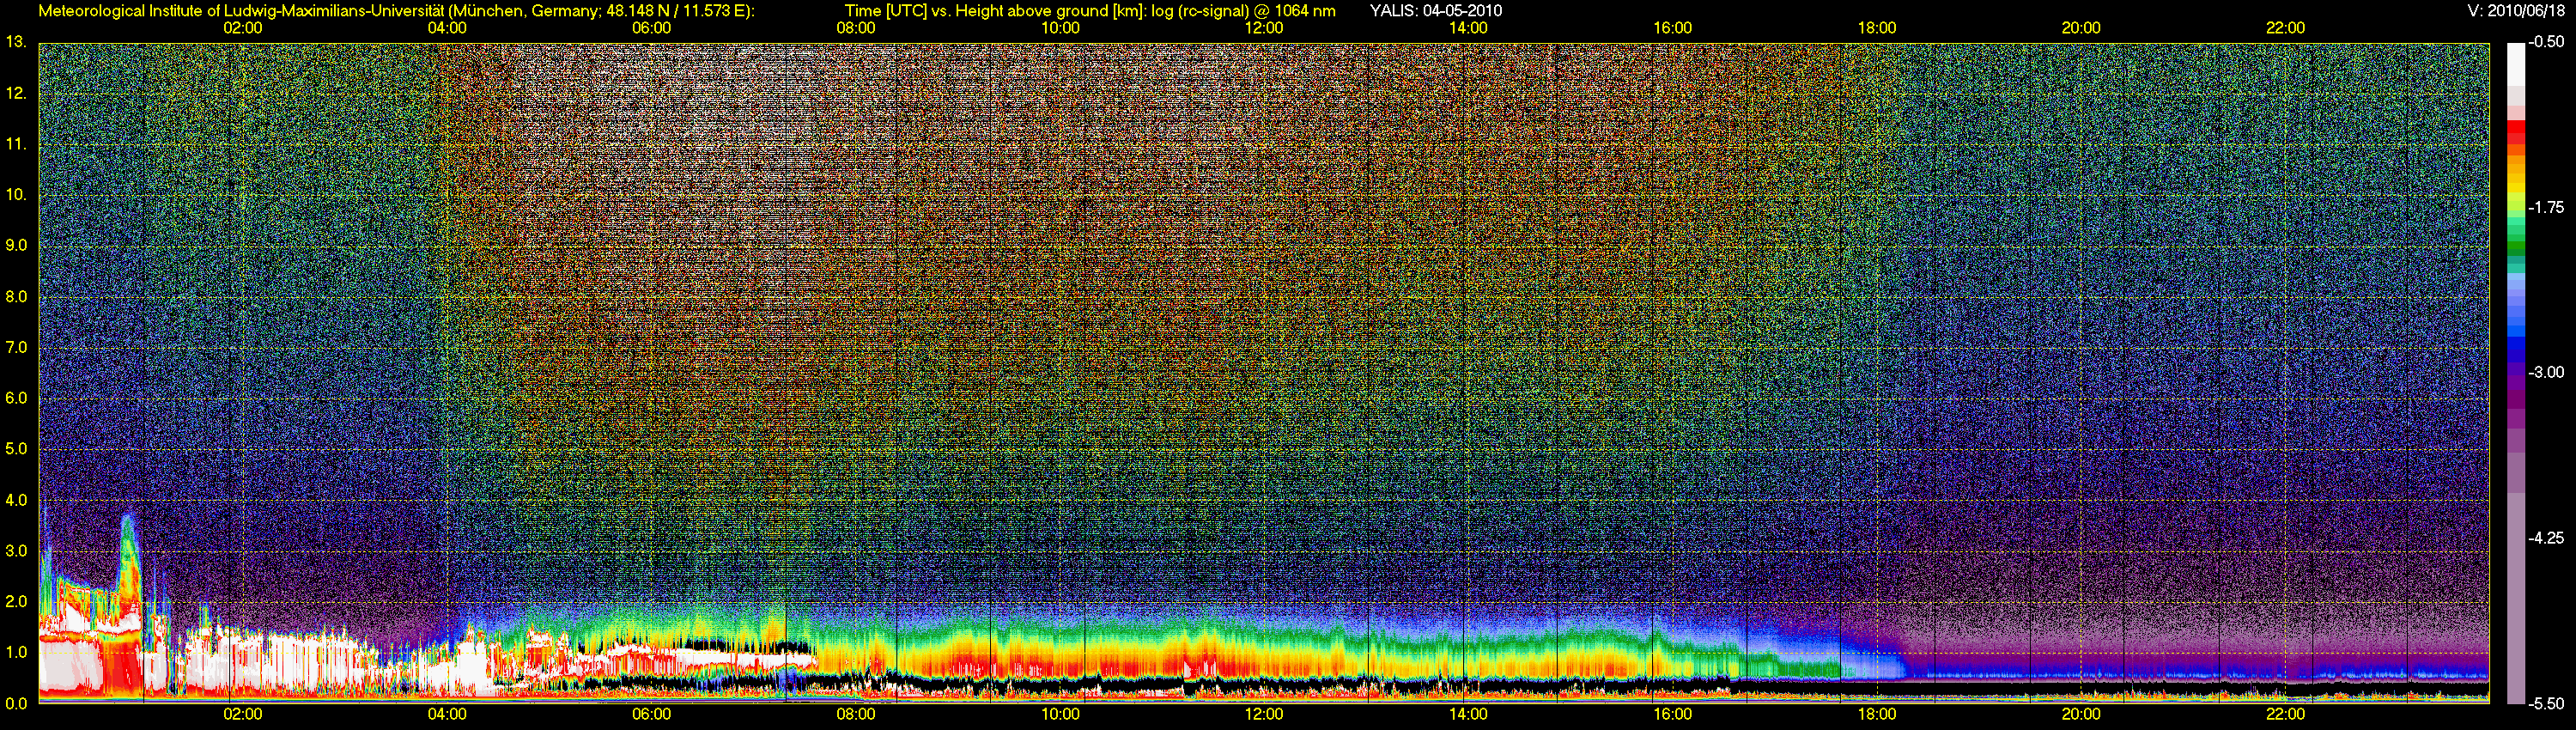
Task: Click the Meteorological Institute title text
Action: (397, 11)
